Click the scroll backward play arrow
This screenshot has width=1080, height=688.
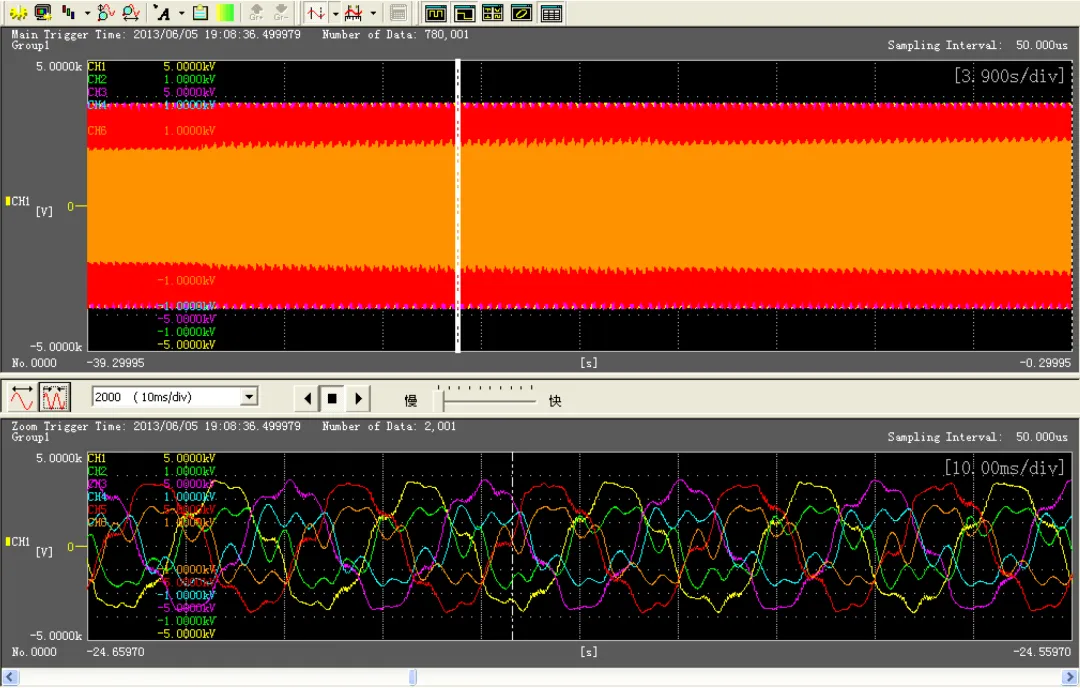[x=308, y=399]
